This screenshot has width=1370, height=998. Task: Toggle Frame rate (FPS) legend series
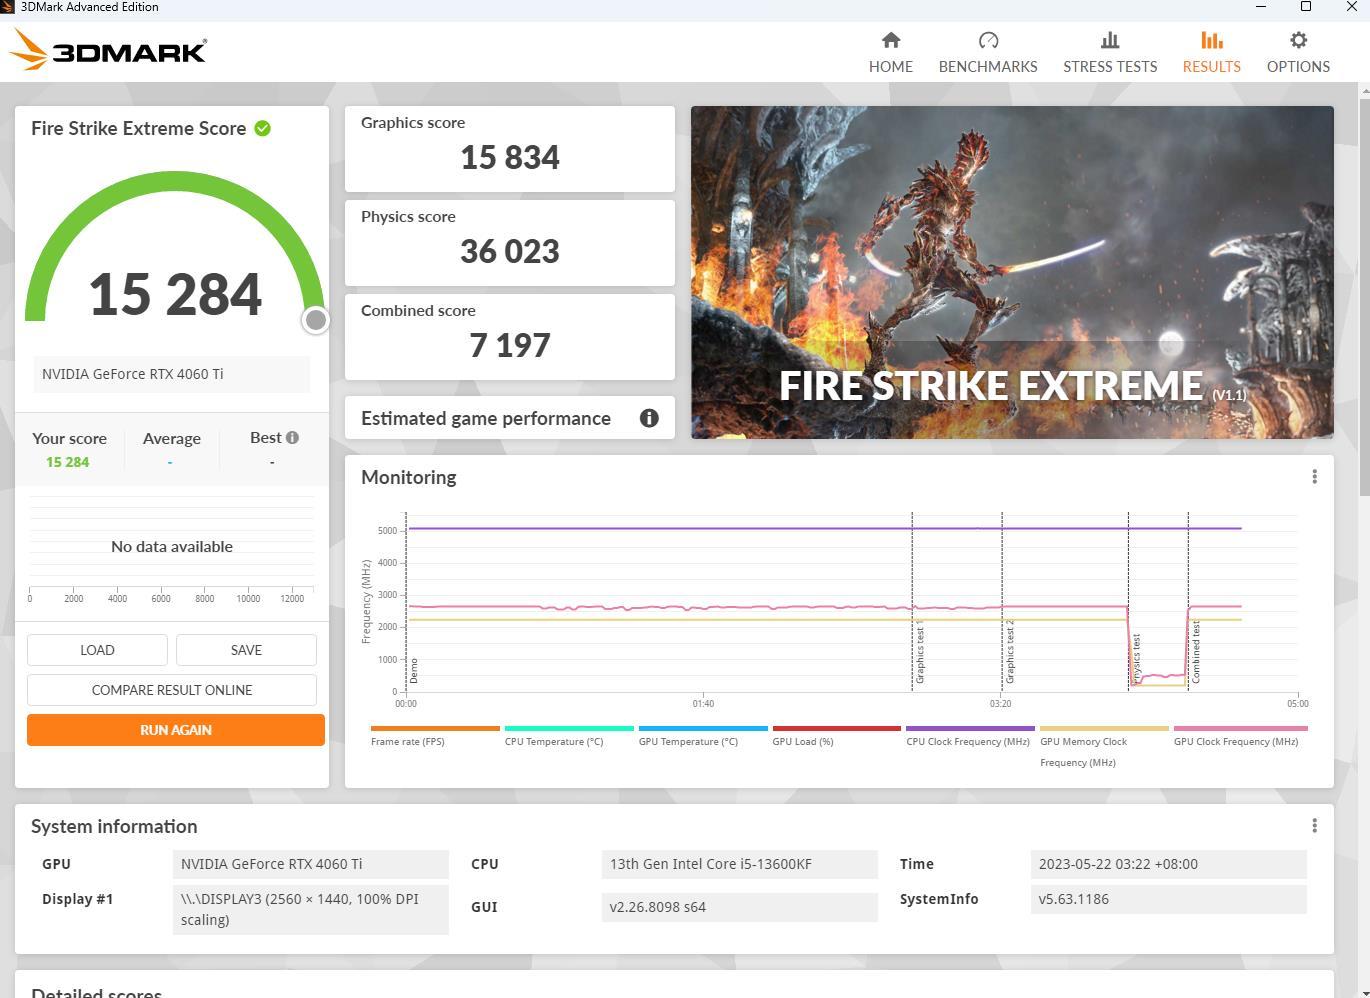tap(408, 741)
